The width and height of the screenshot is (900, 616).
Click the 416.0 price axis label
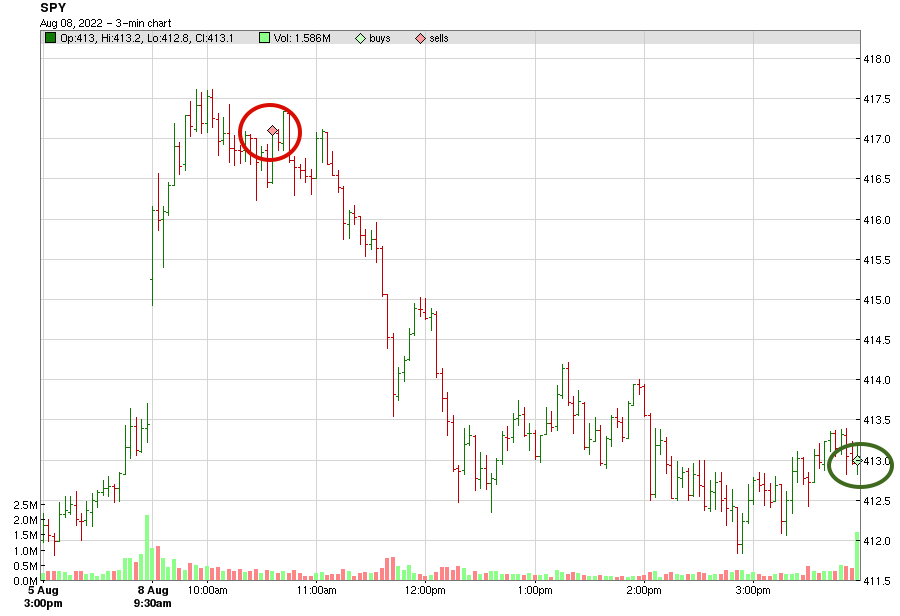877,220
